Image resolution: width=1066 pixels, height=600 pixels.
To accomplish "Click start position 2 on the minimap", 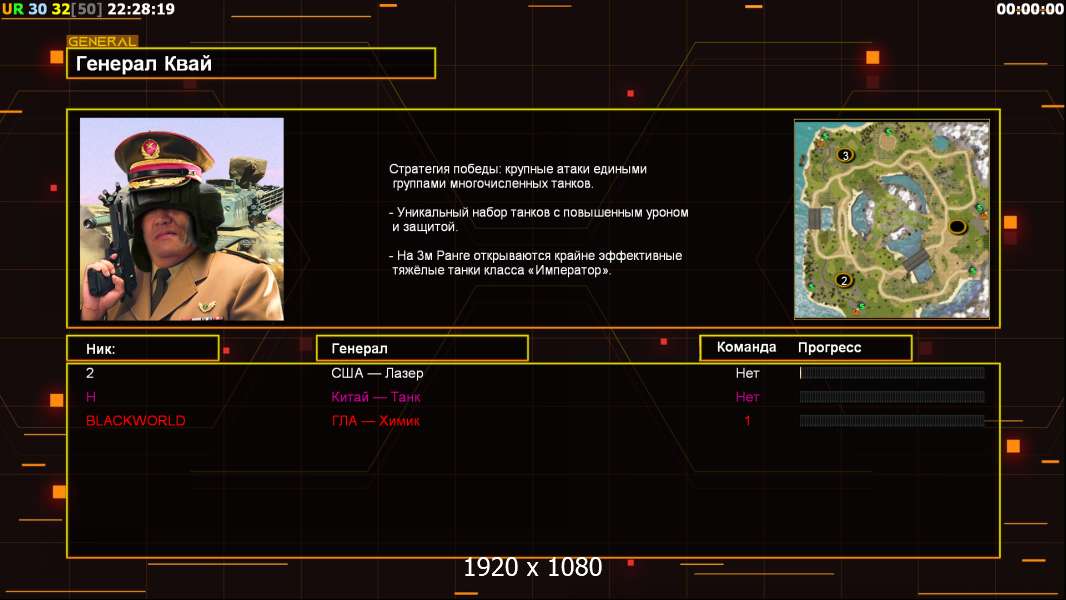I will (844, 280).
